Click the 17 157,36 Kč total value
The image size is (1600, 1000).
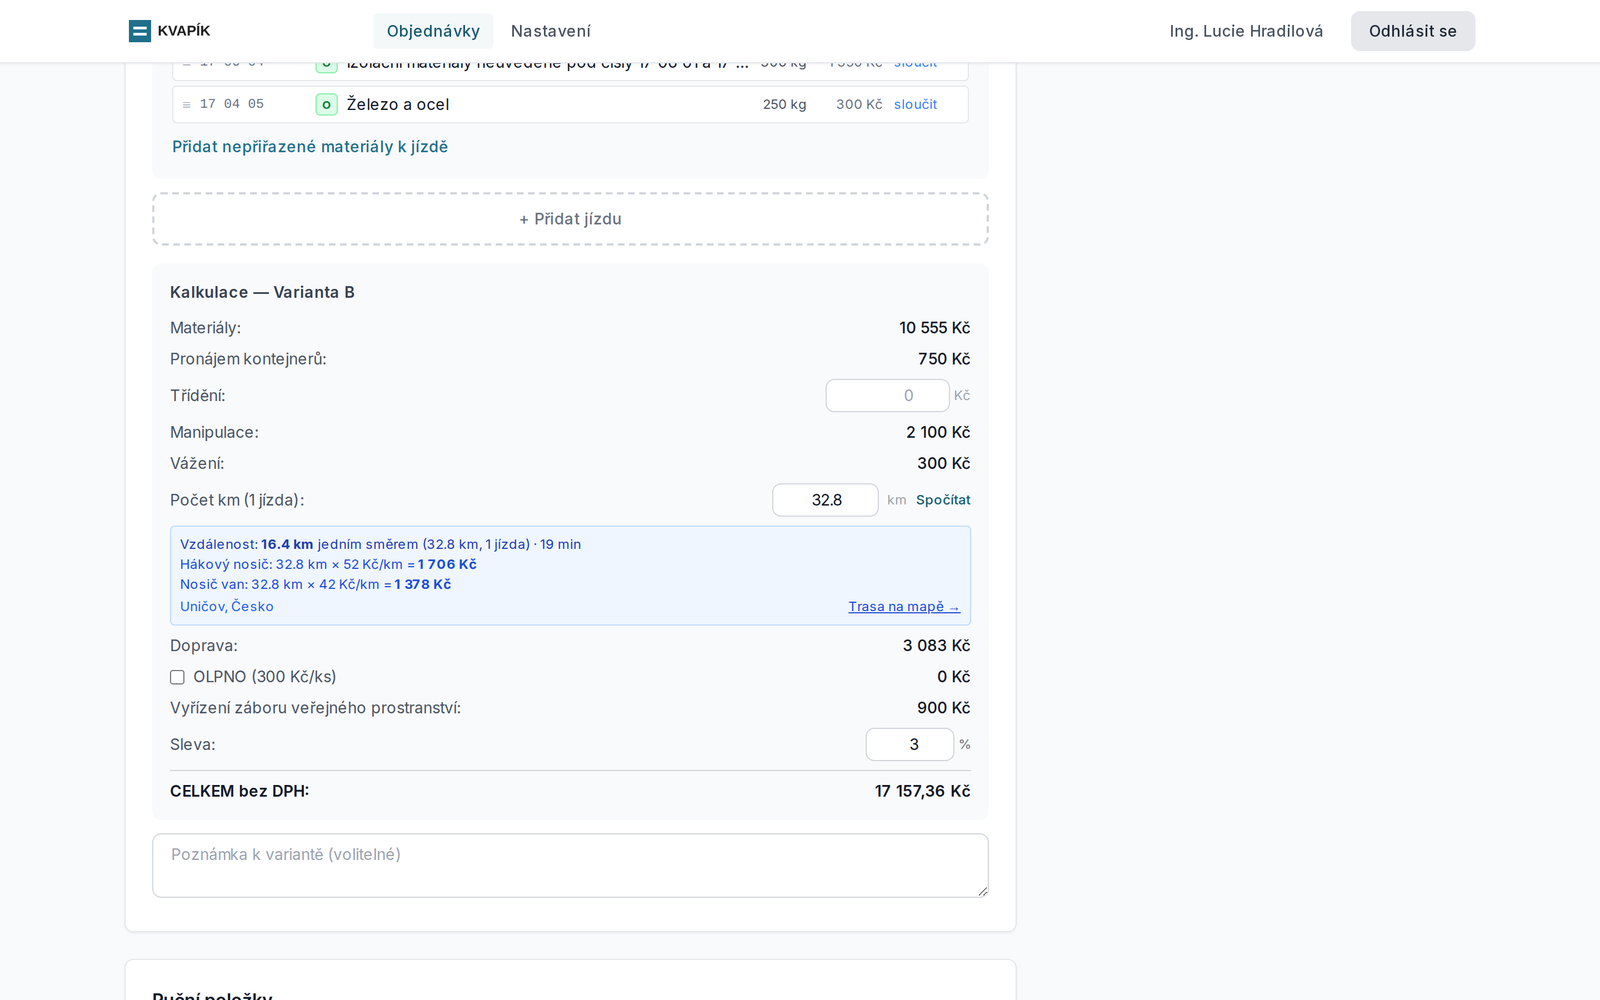coord(922,791)
